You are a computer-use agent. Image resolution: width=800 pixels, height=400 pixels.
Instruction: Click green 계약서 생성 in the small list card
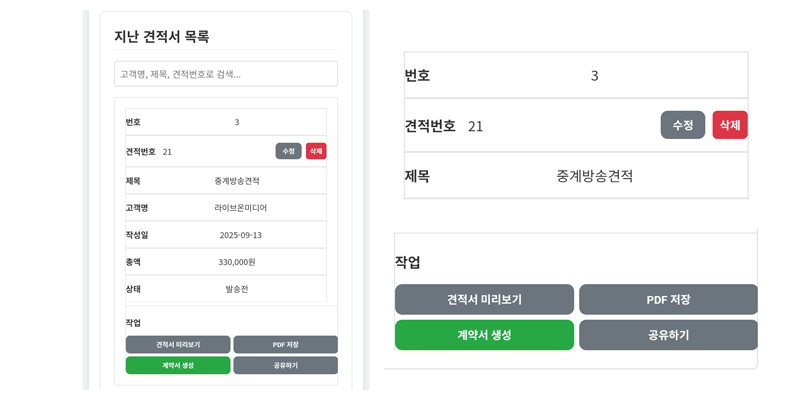click(178, 365)
